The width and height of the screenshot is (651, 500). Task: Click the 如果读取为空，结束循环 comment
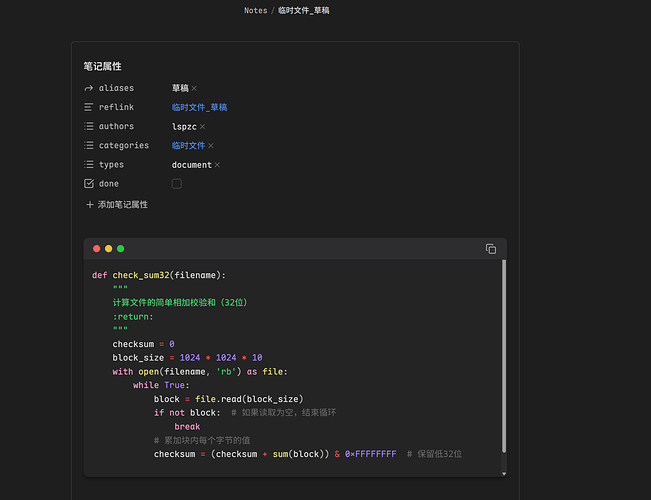284,413
